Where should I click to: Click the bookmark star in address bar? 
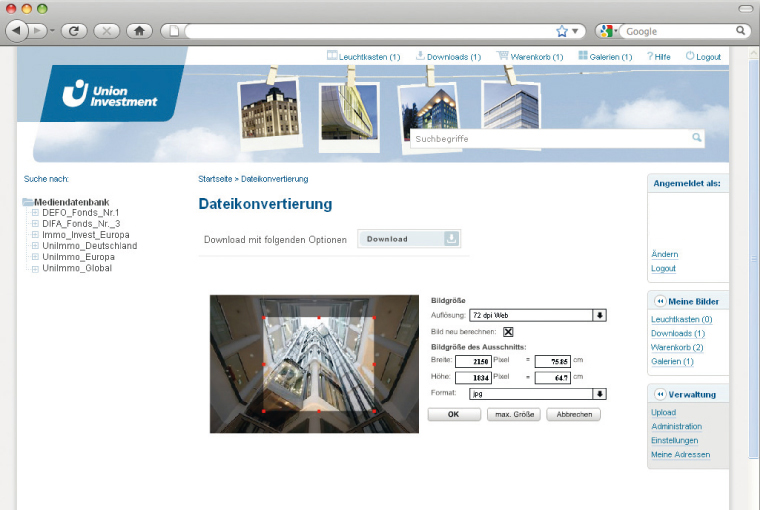point(562,31)
